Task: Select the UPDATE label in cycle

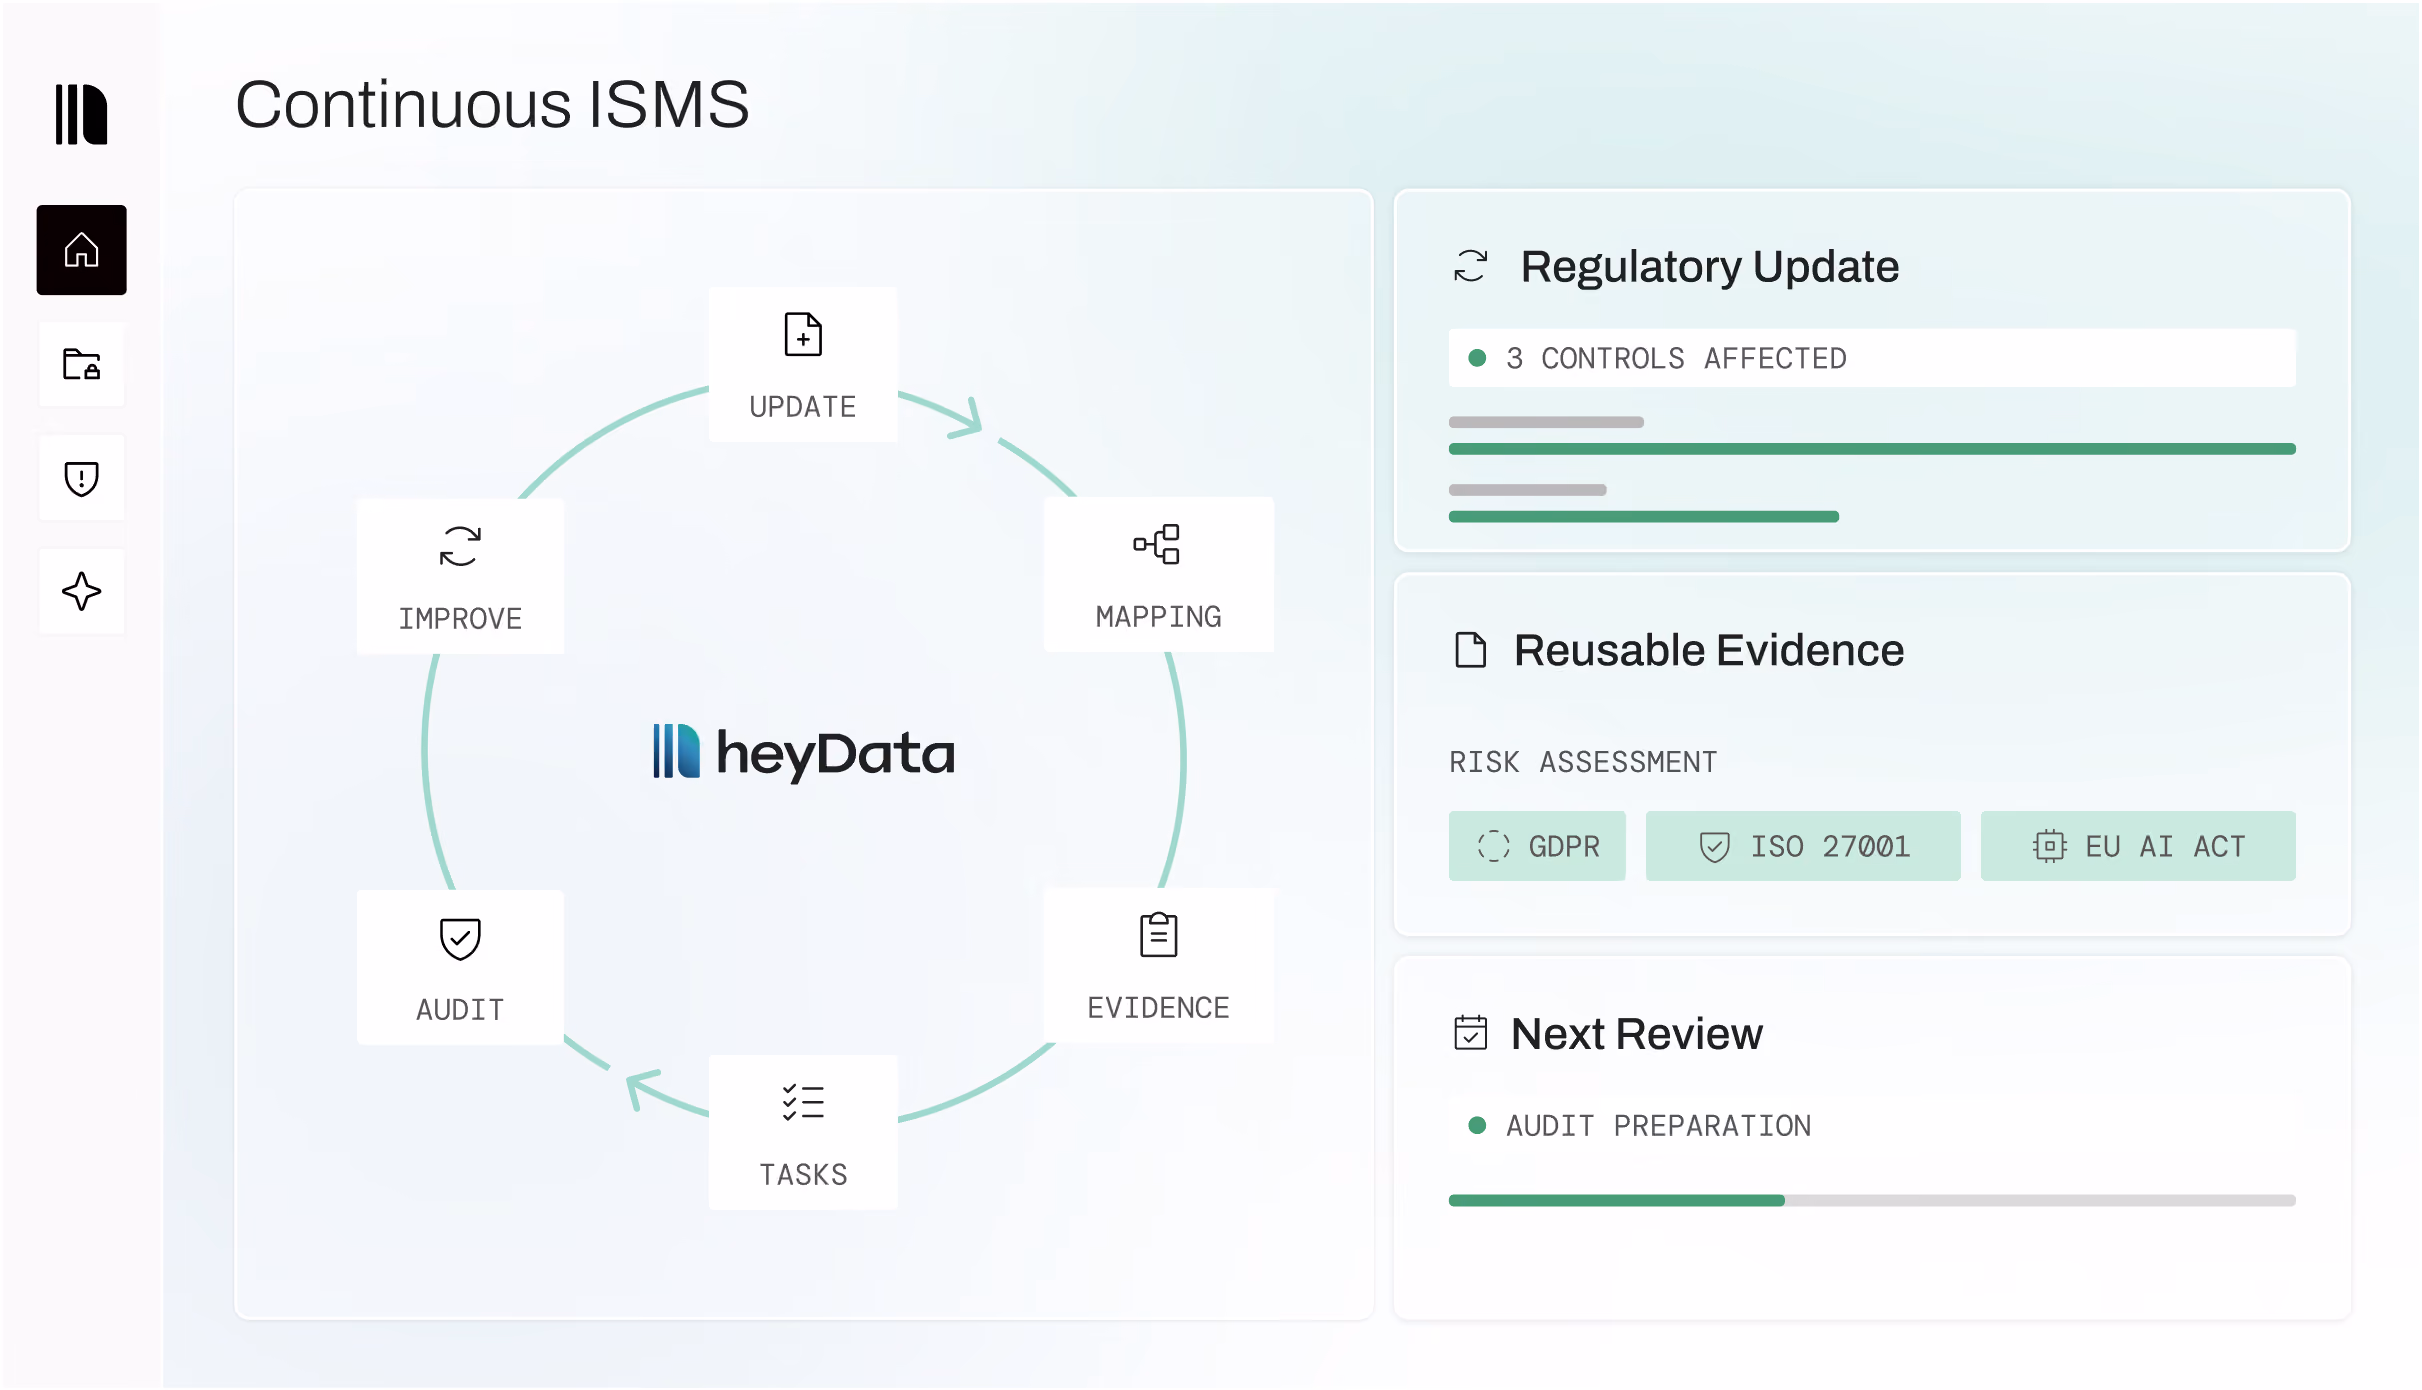Action: 803,407
